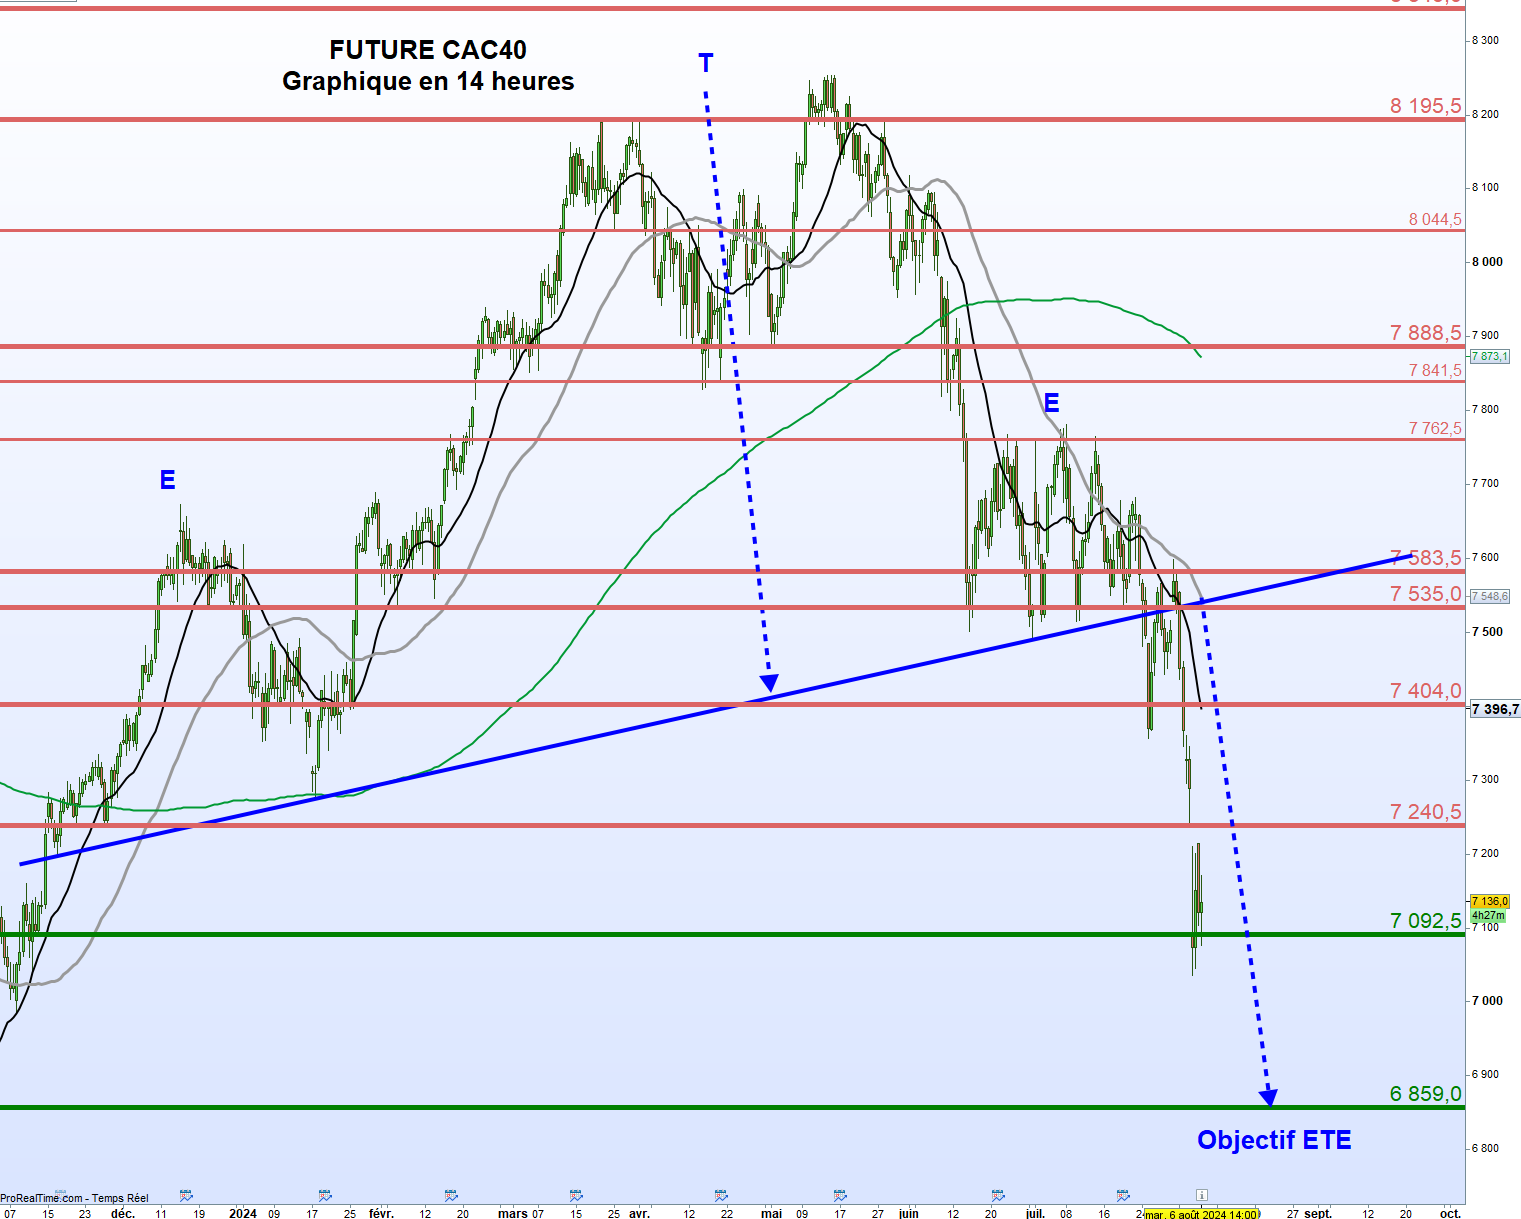Click the gray 7 548,6 indicator label
The height and width of the screenshot is (1219, 1521).
click(1489, 596)
